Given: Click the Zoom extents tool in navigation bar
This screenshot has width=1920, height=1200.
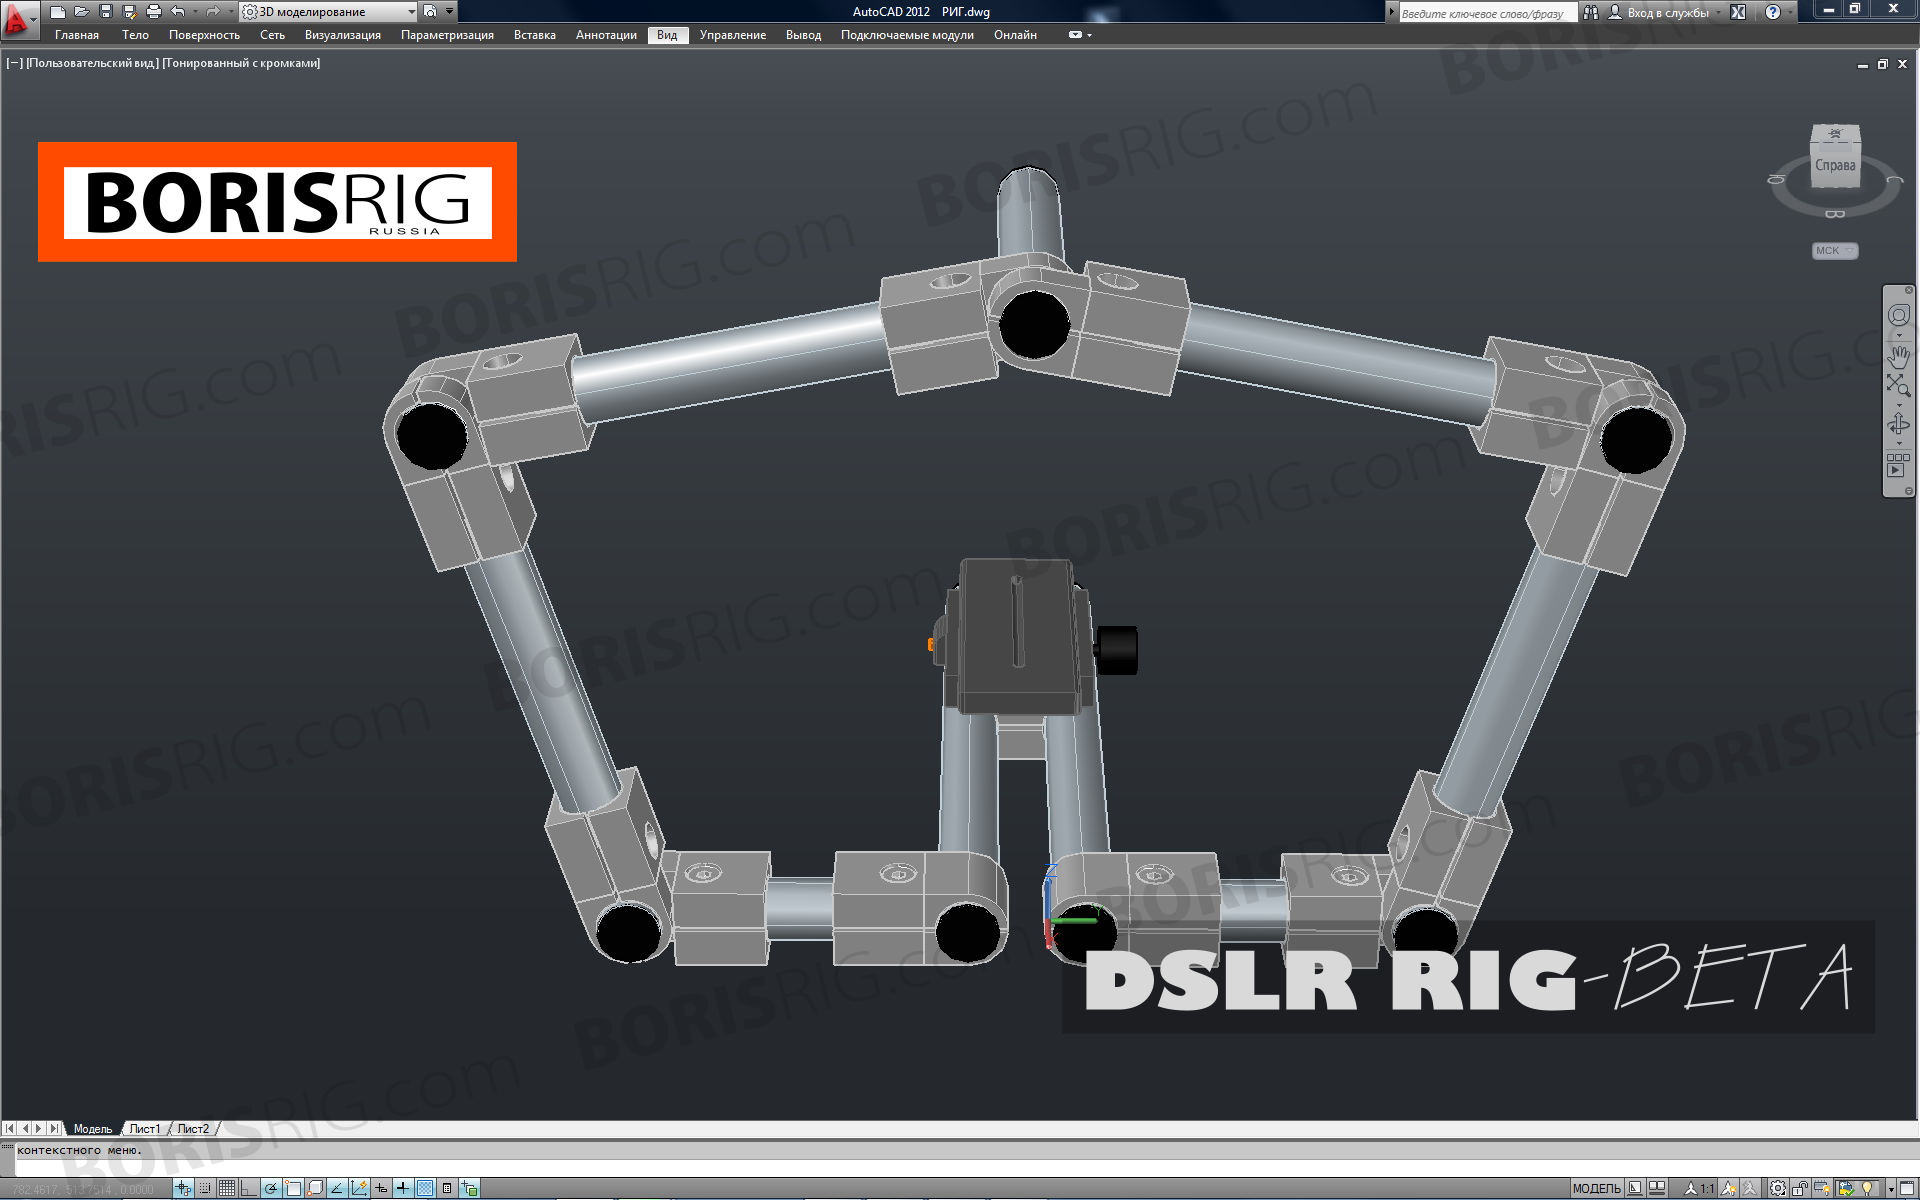Looking at the screenshot, I should 1898,385.
